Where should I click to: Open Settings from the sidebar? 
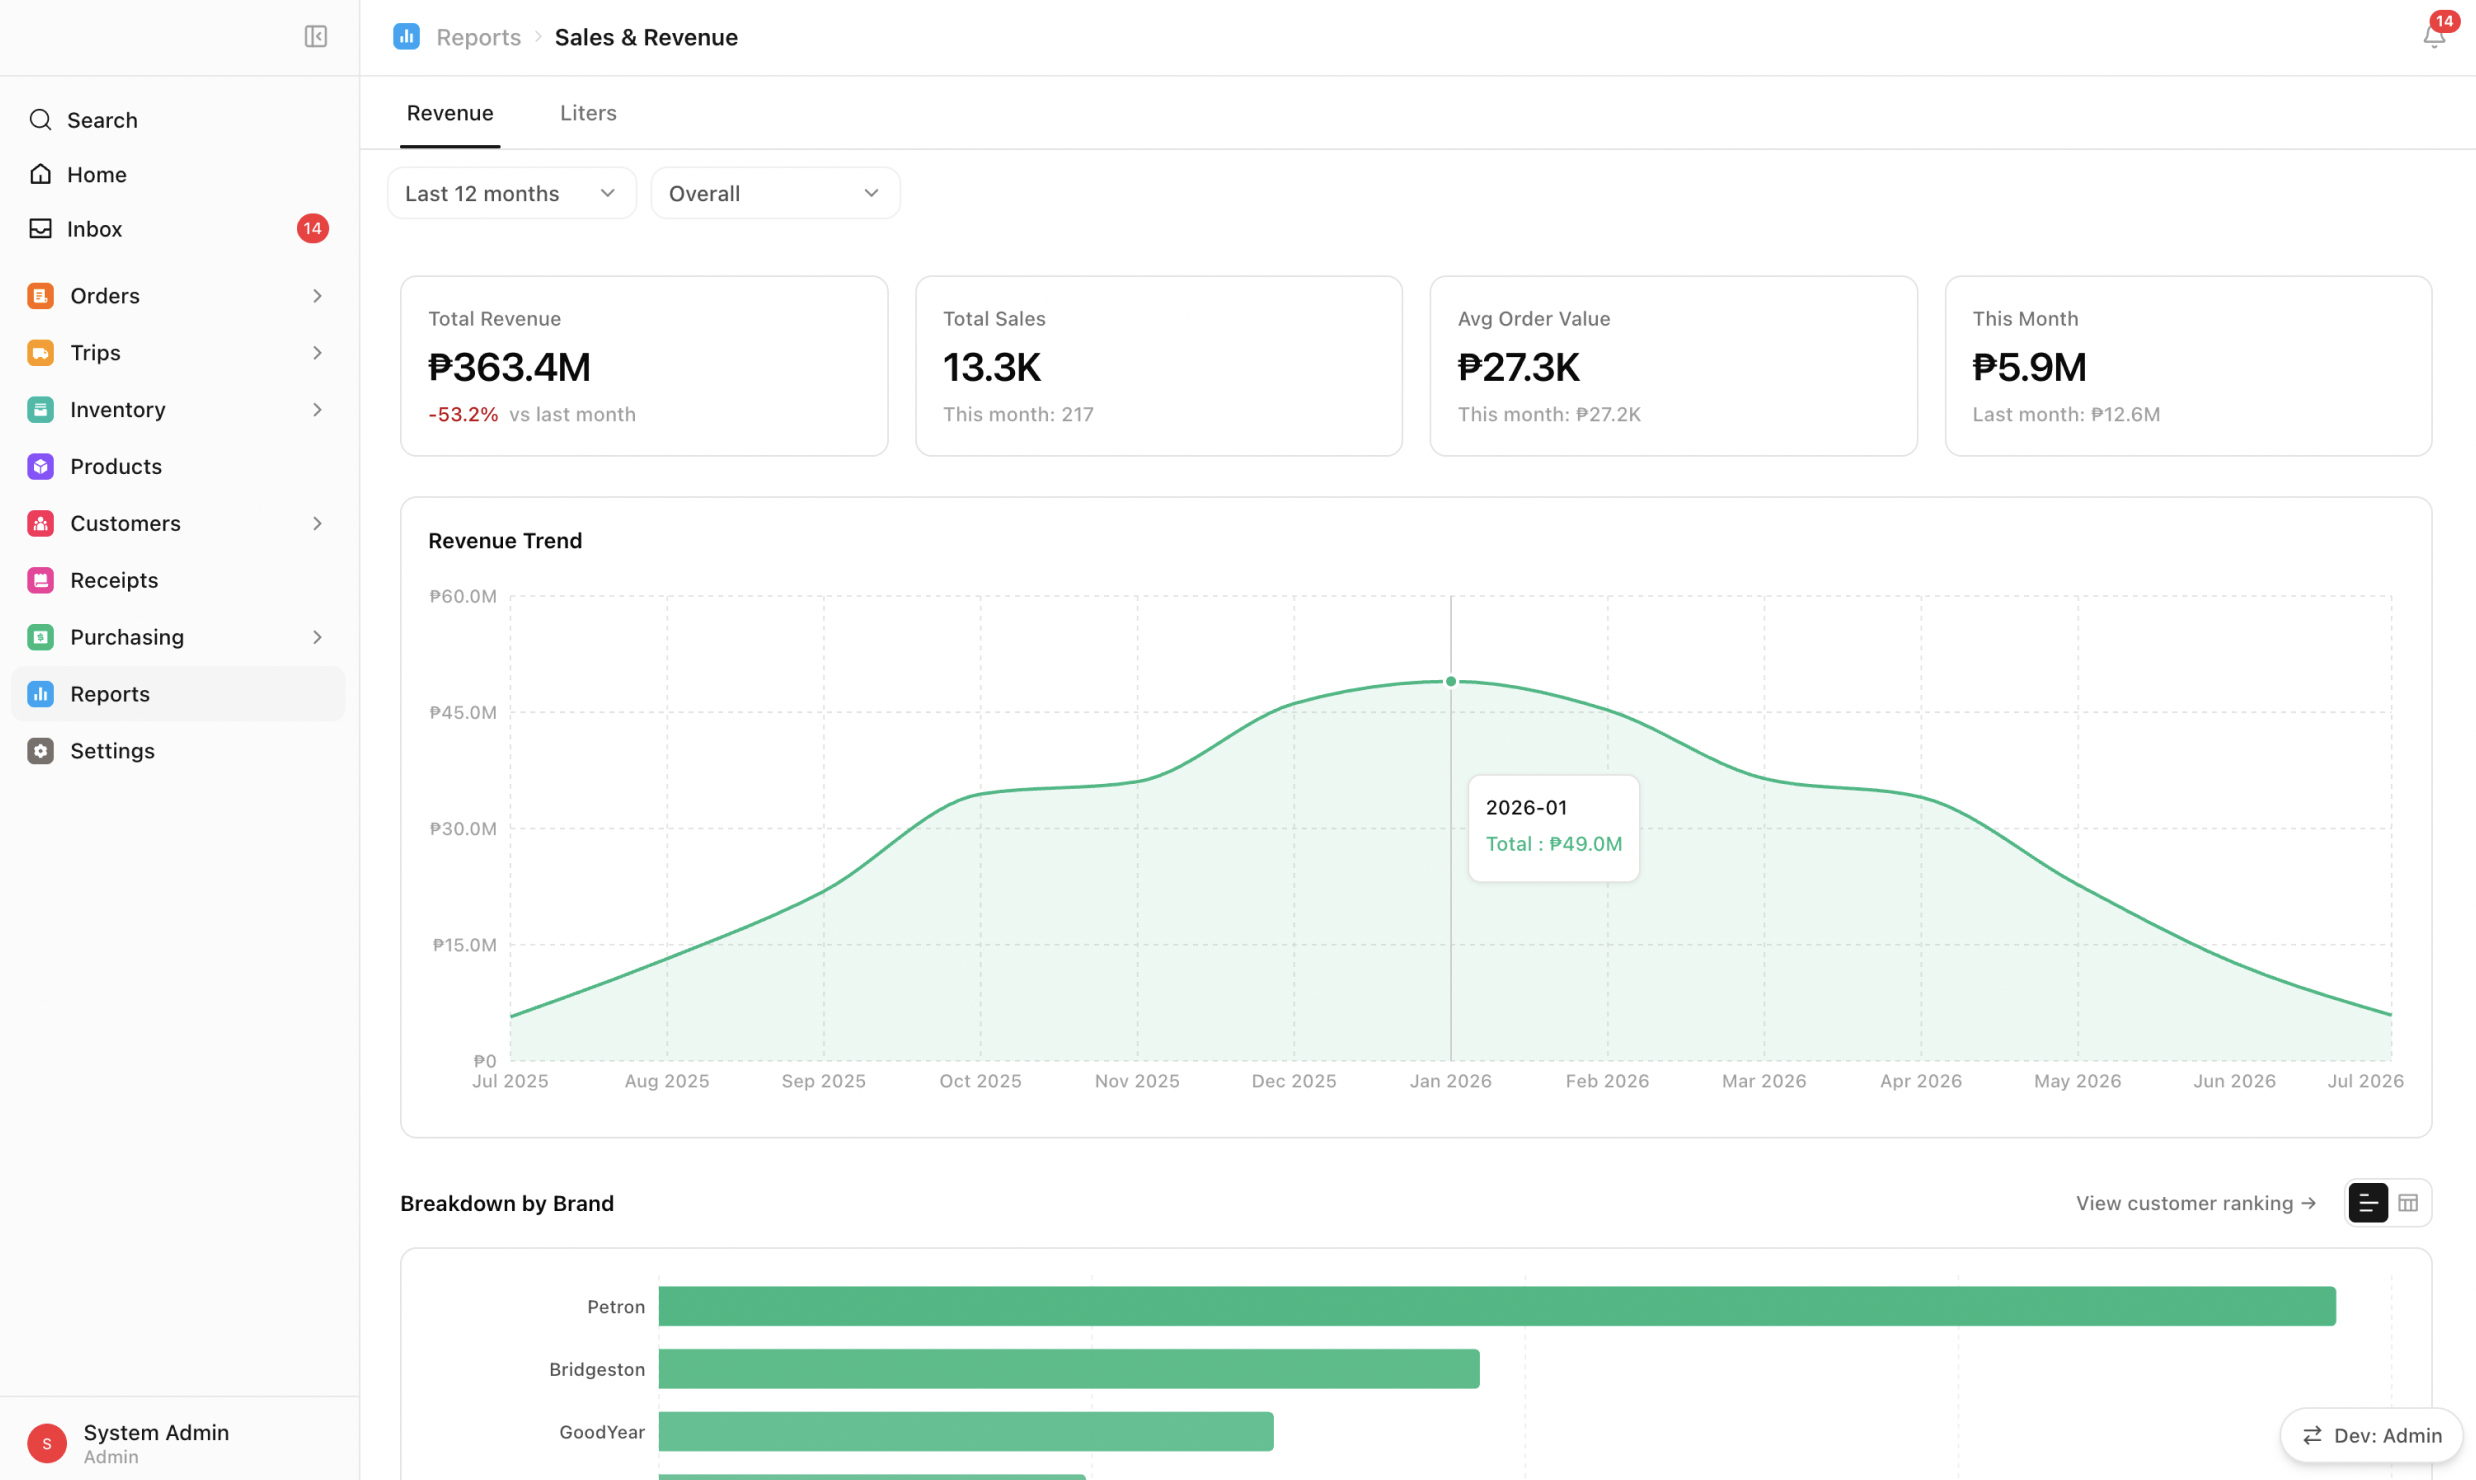coord(177,752)
